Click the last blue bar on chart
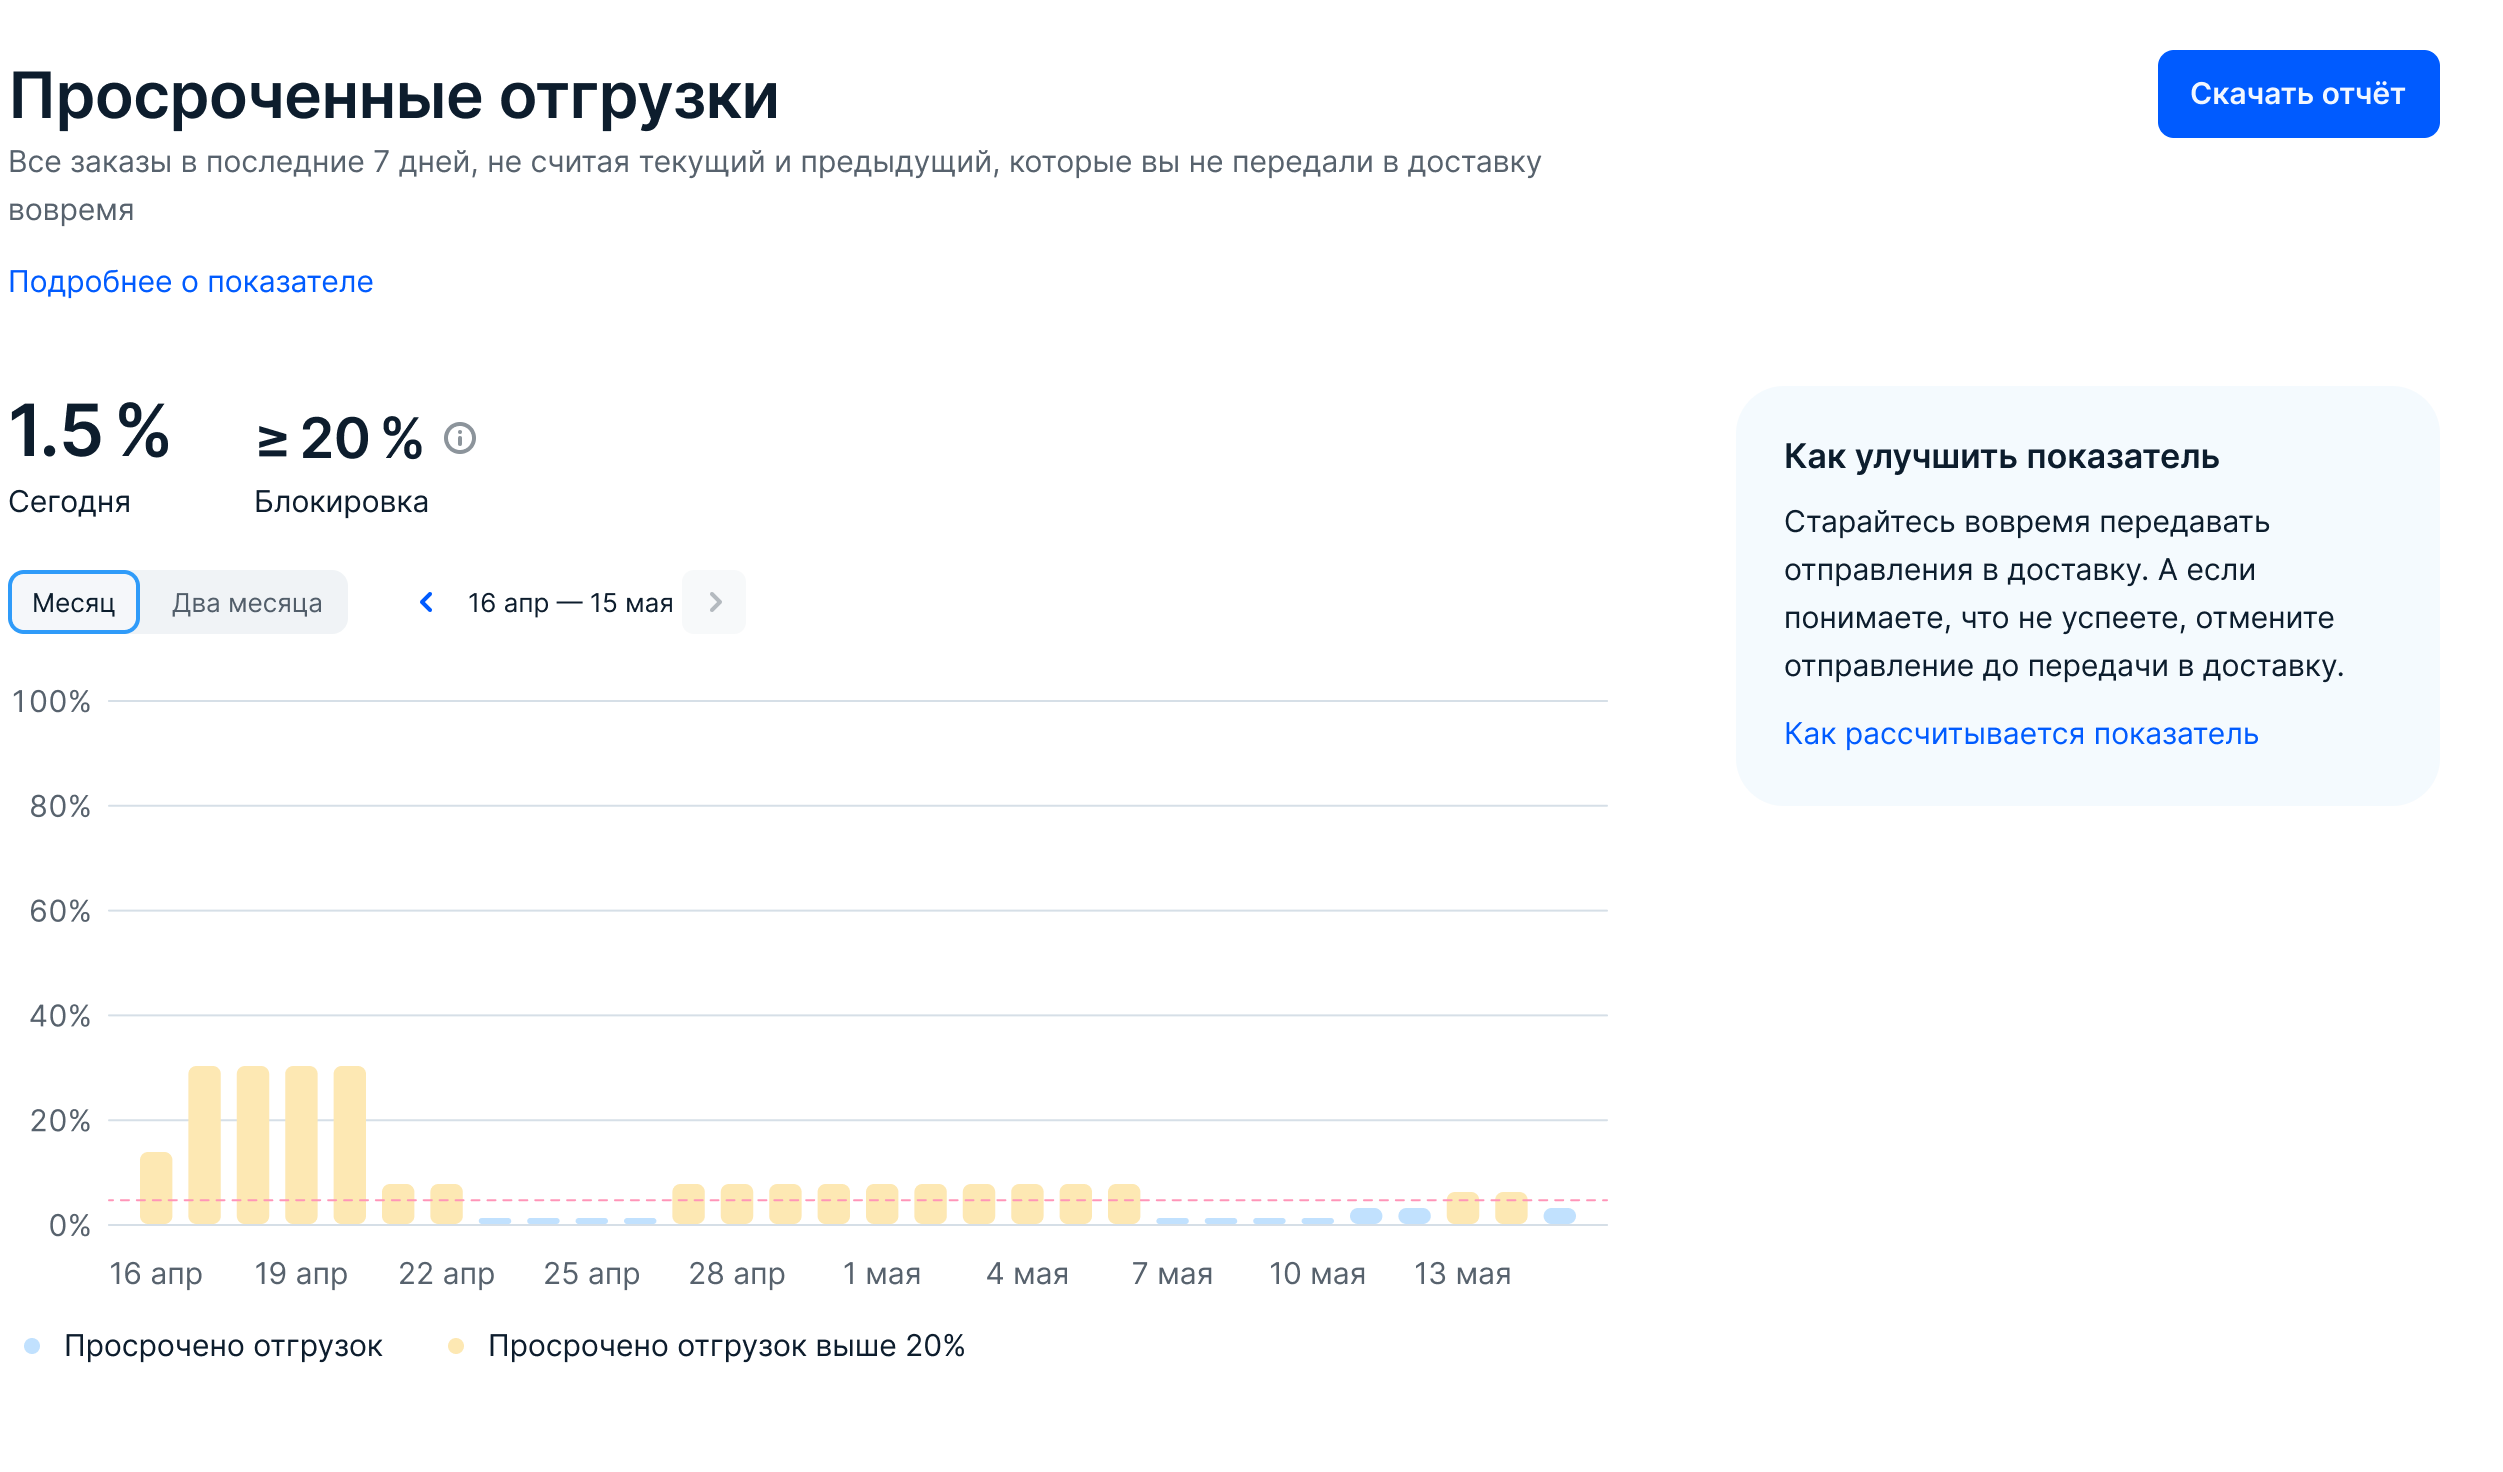 click(1559, 1216)
